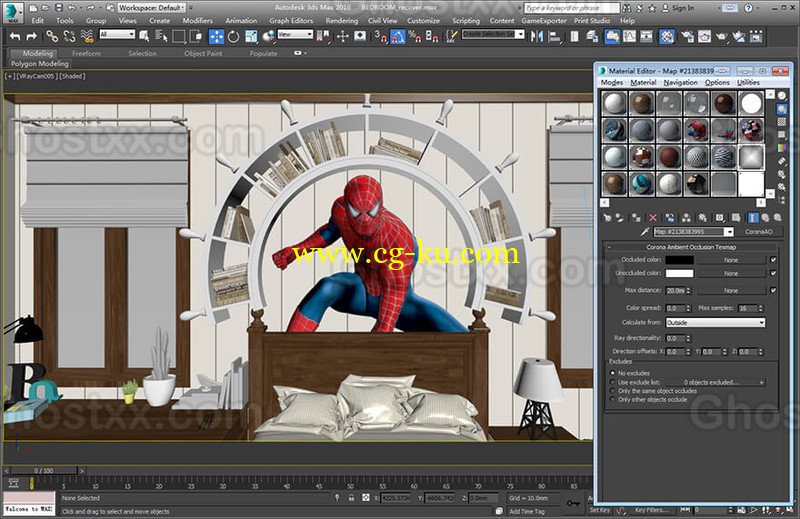
Task: Toggle the Unoccluded color map checkbox
Action: [x=773, y=274]
